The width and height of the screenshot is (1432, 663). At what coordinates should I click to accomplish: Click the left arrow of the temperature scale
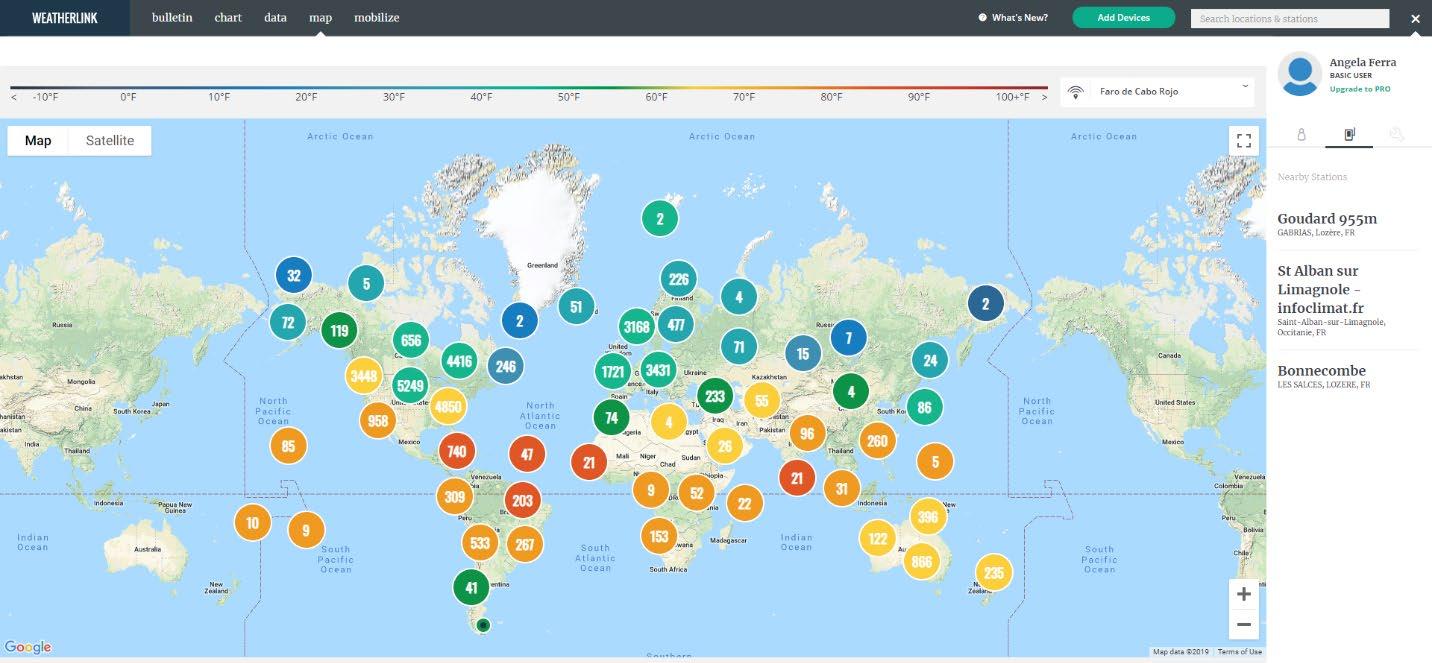14,98
